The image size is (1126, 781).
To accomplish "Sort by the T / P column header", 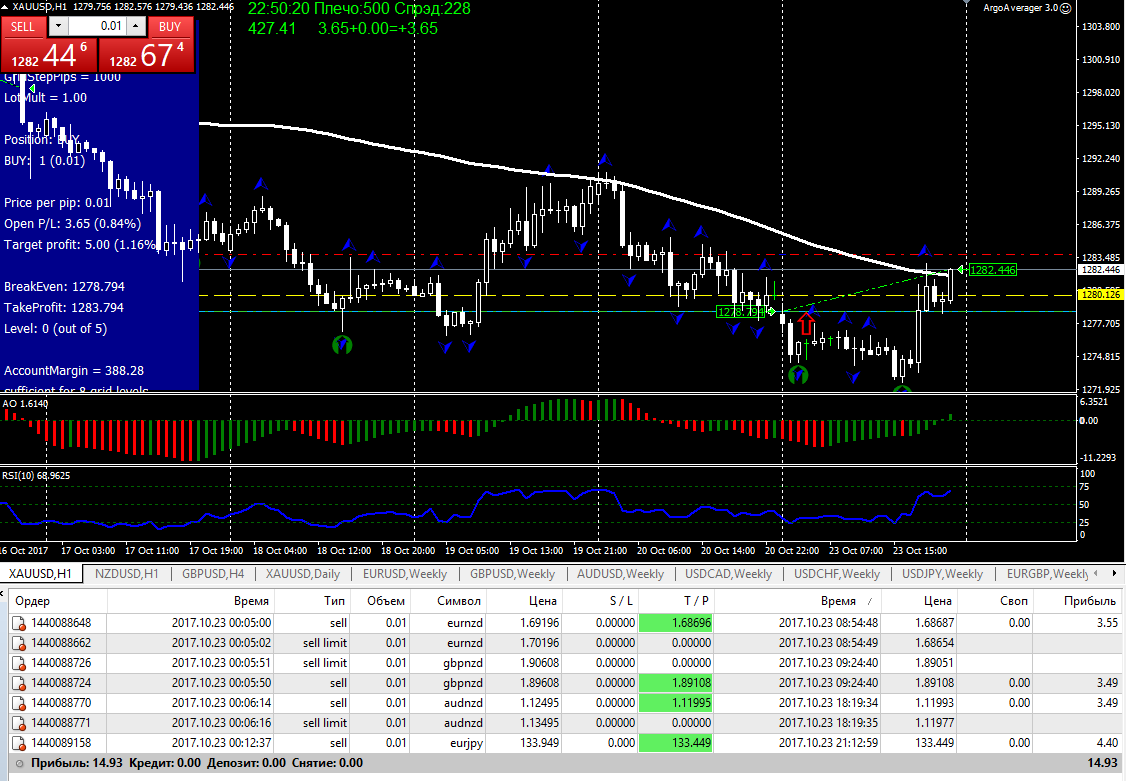I will [x=676, y=601].
